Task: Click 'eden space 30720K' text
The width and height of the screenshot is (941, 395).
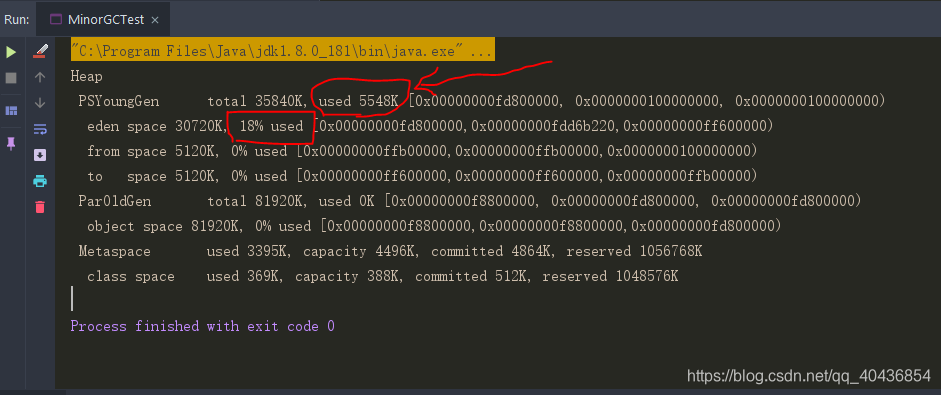Action: 155,127
